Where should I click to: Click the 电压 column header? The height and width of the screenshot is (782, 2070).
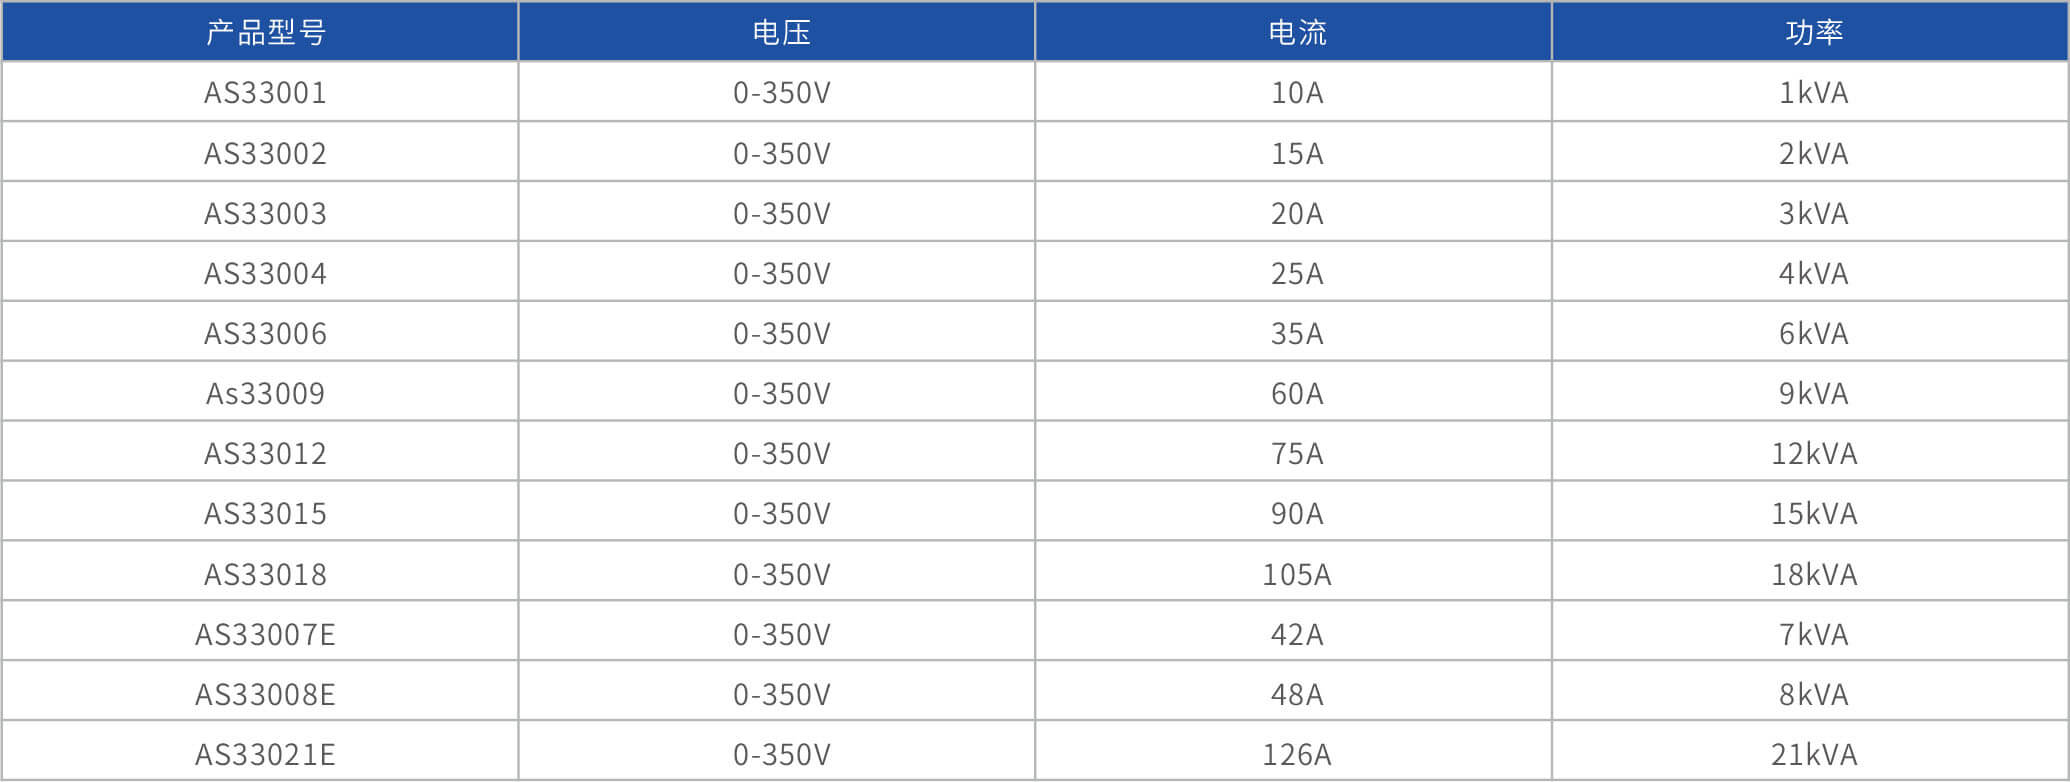[781, 32]
